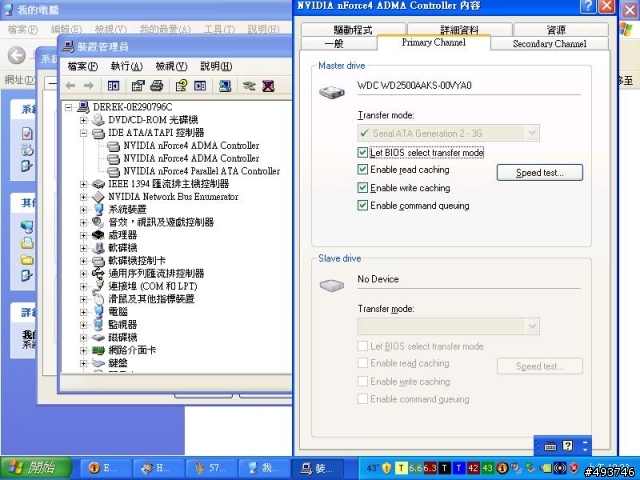Expand the 通用序列匯流排控制器 node
This screenshot has height=480, width=640.
coord(84,273)
